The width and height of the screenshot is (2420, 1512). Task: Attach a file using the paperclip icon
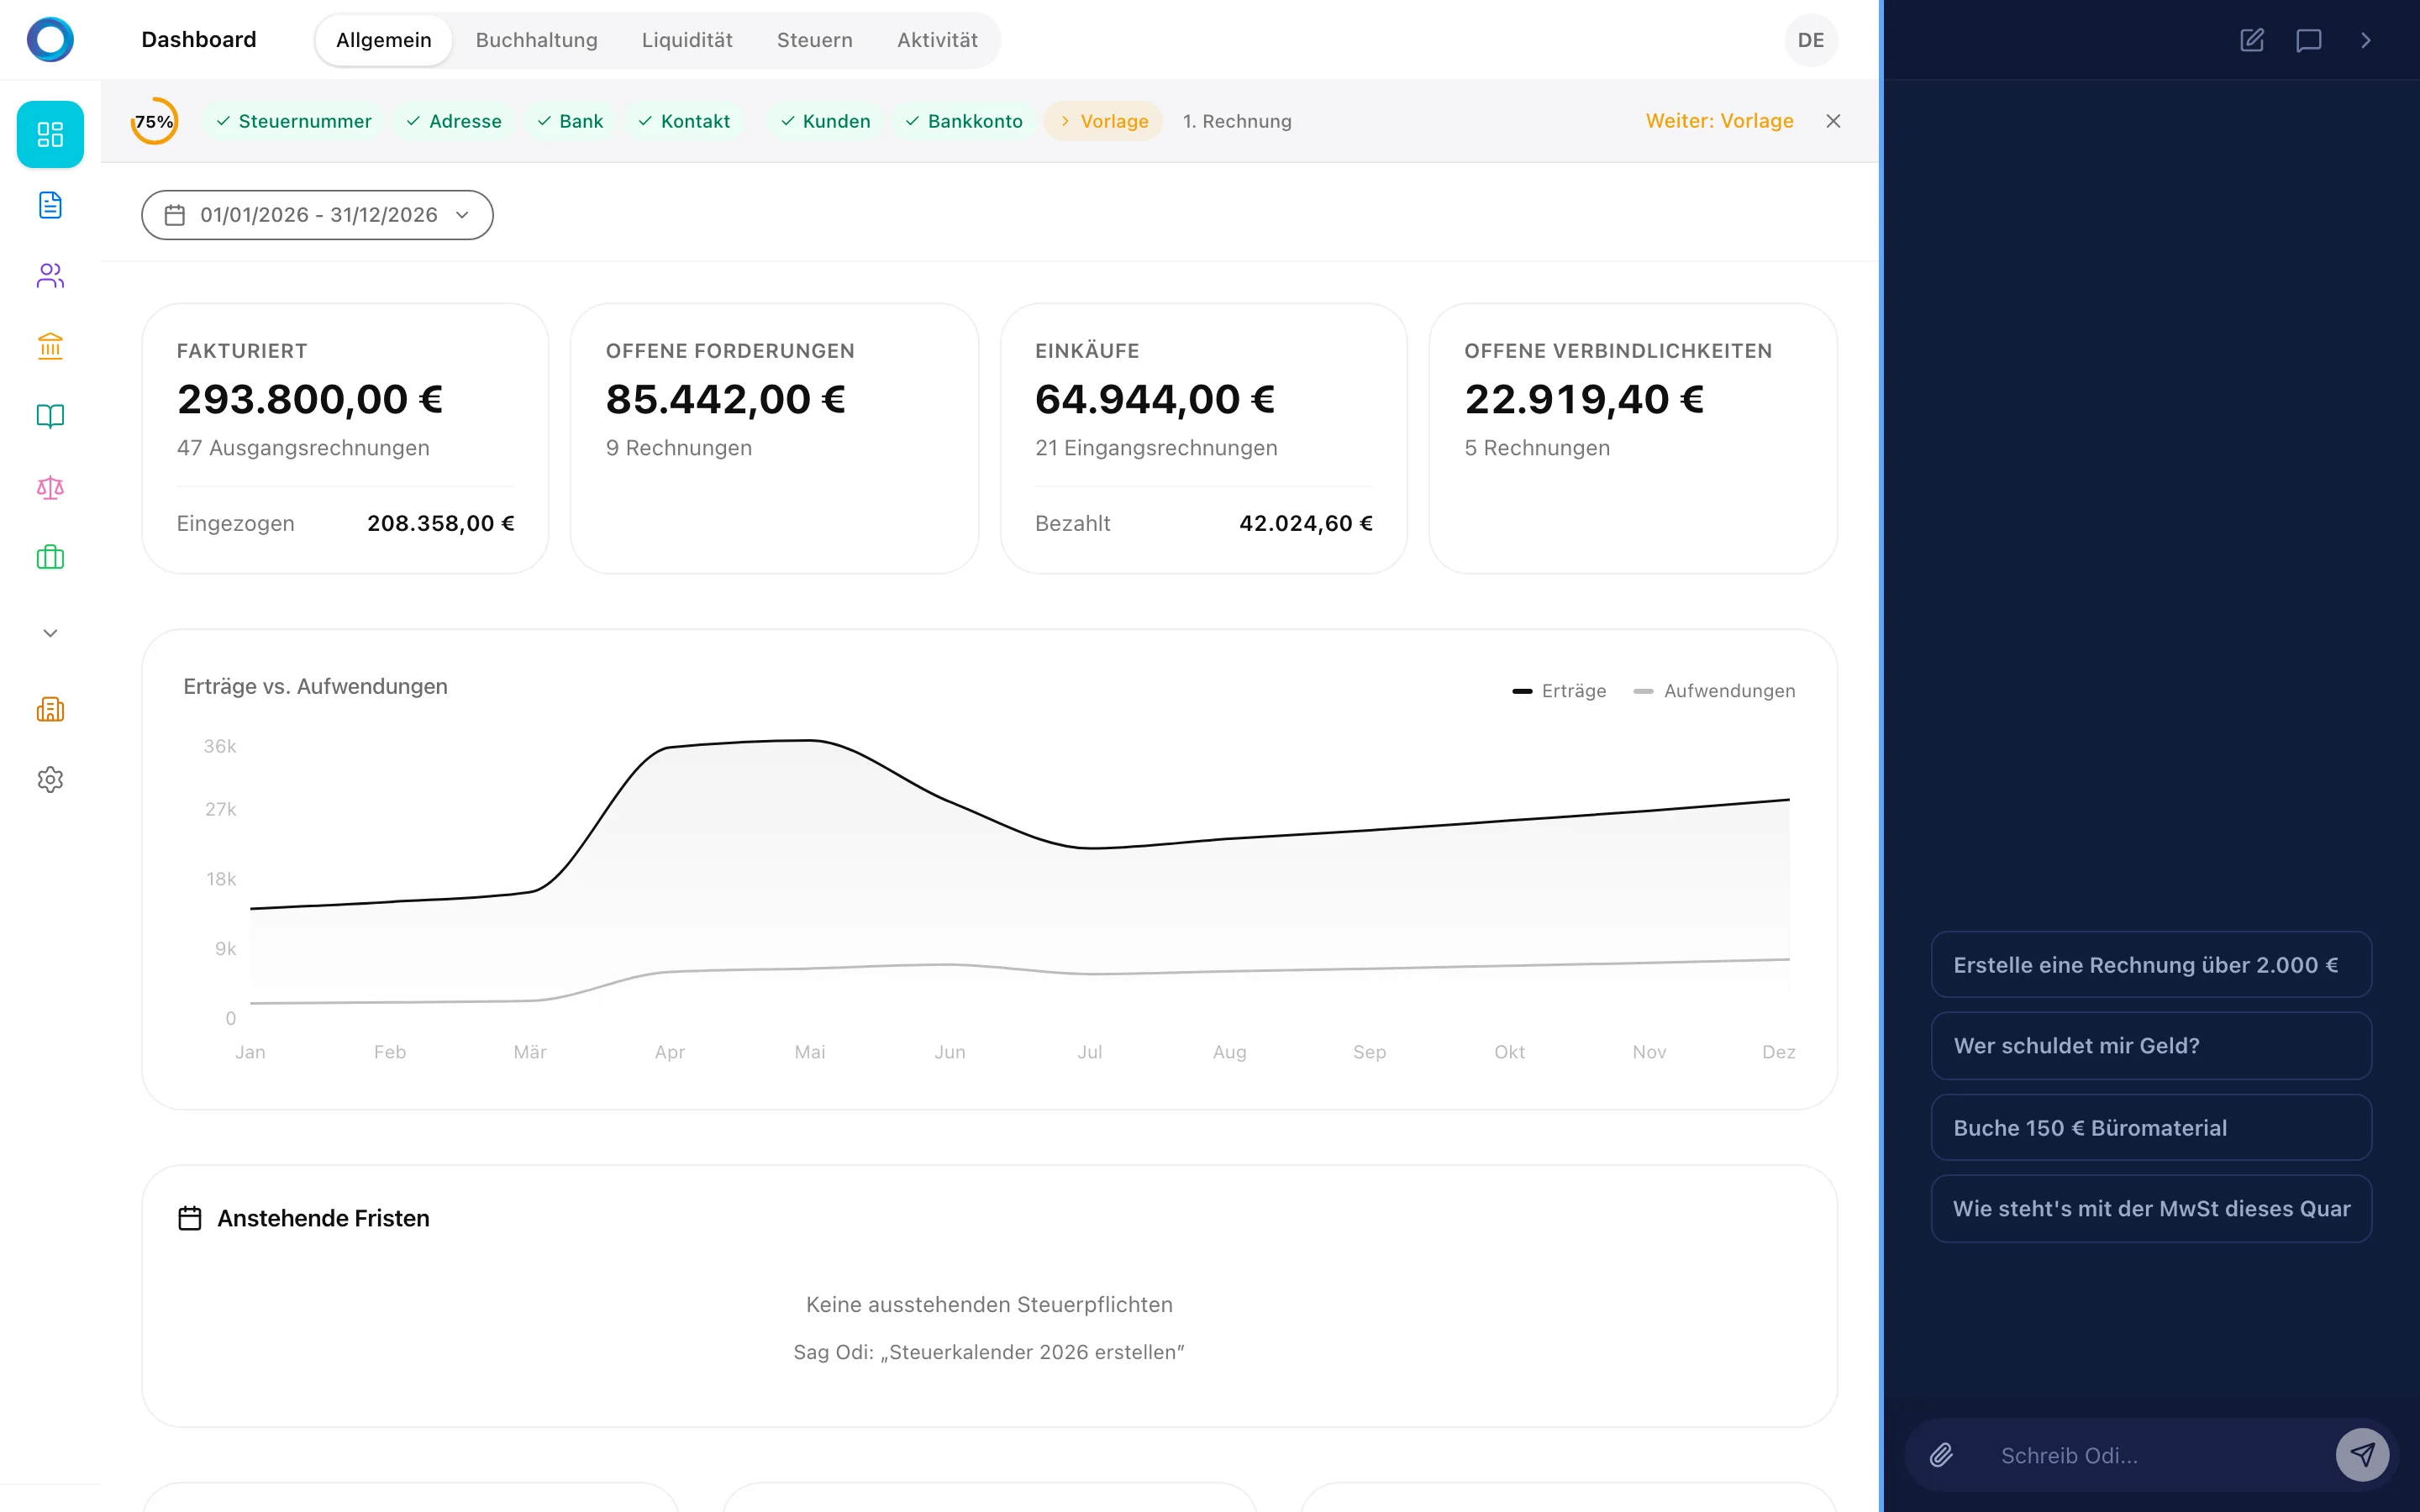[1943, 1455]
